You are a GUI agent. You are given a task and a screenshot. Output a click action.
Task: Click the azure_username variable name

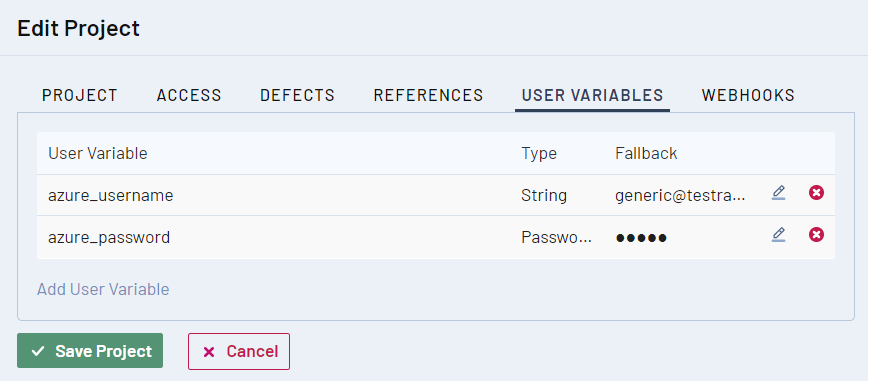[111, 196]
